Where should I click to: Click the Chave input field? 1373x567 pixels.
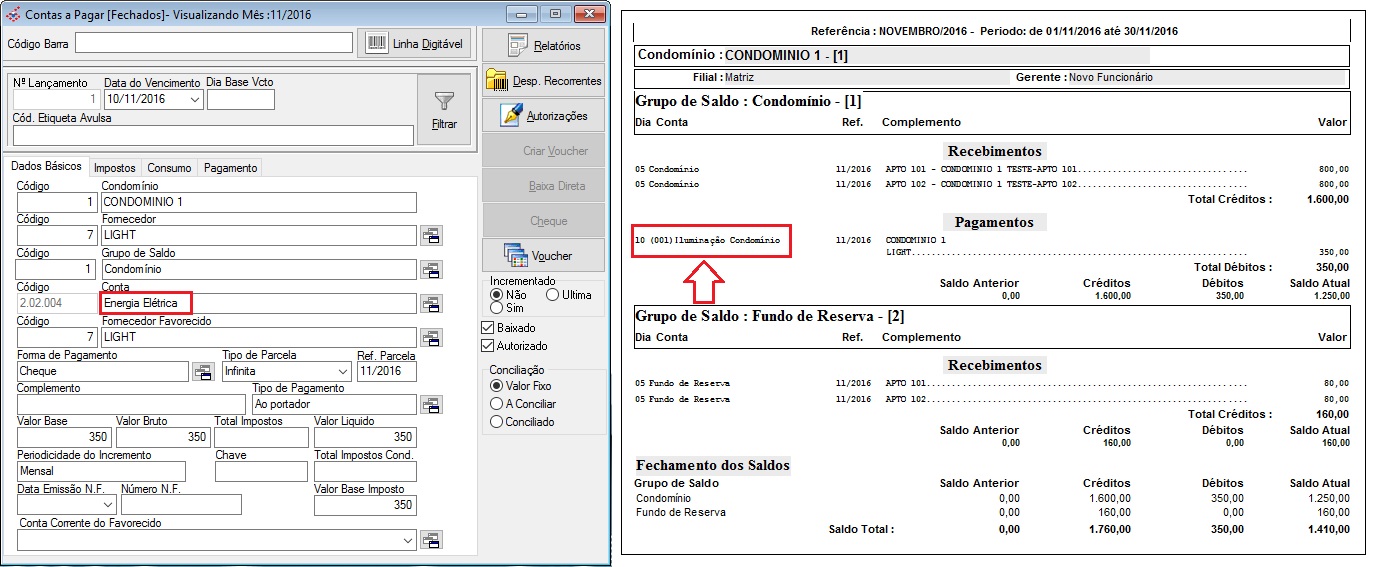point(261,472)
